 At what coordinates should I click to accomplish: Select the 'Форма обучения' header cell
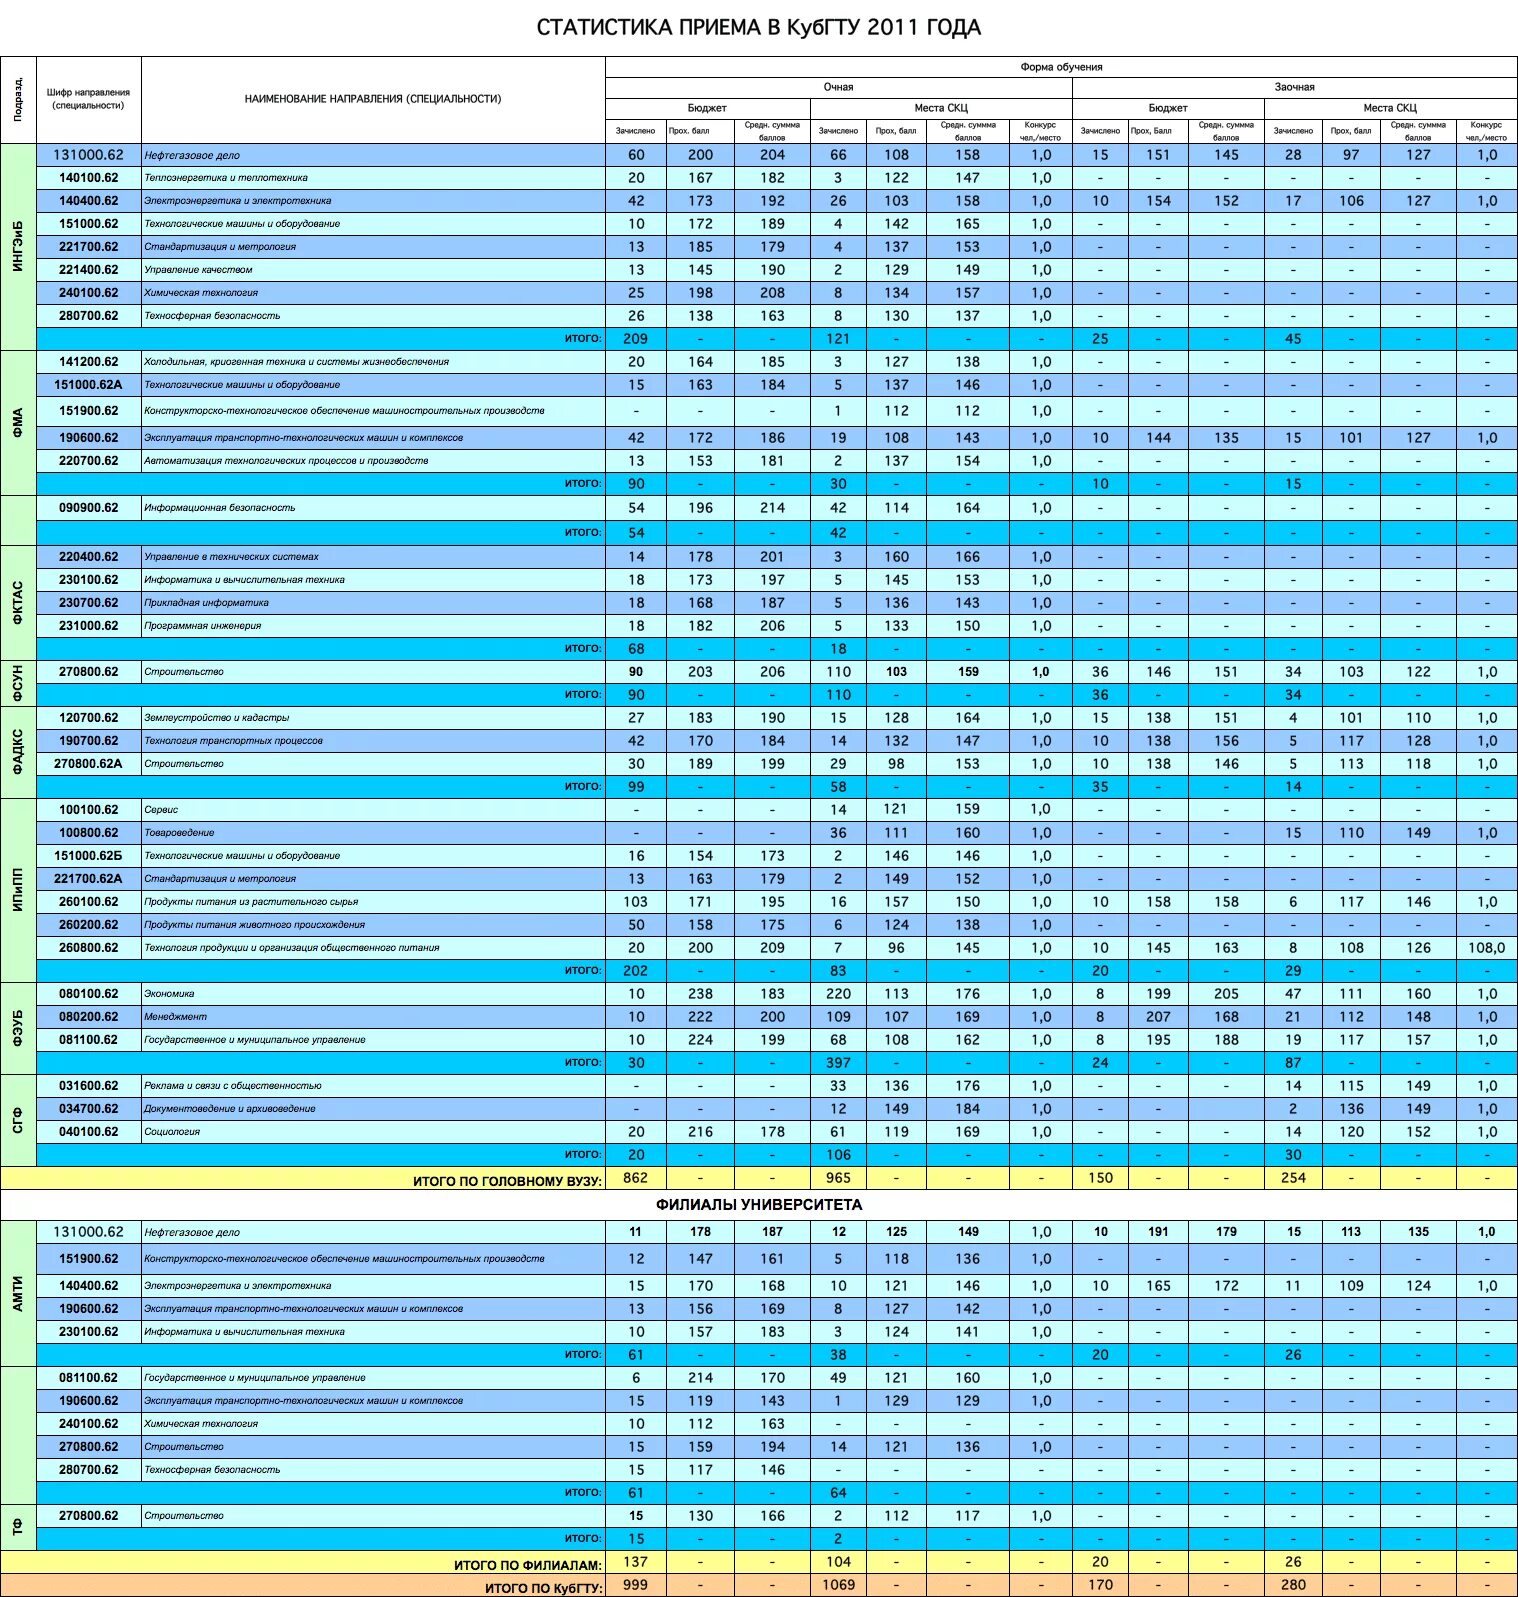[1061, 67]
